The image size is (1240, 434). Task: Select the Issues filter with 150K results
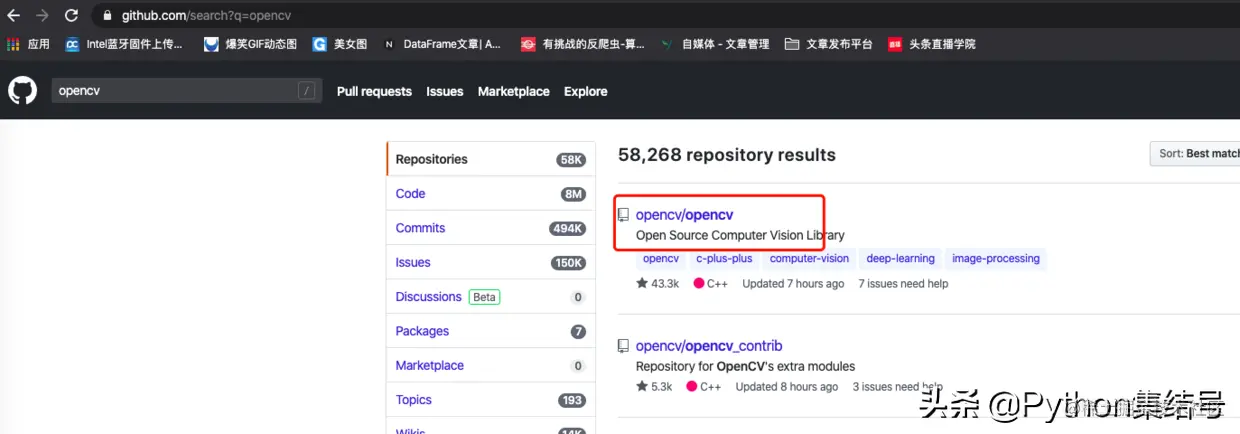(x=491, y=262)
